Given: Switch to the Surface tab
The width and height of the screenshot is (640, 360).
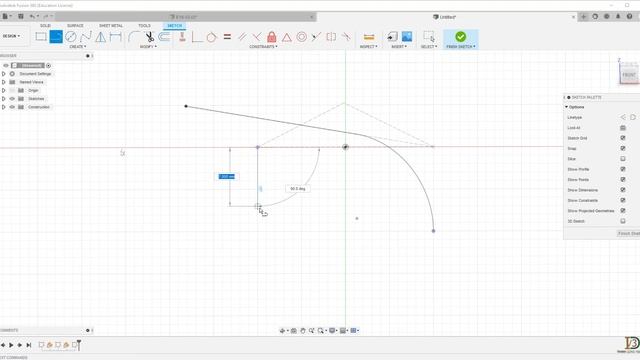Looking at the screenshot, I should point(75,26).
